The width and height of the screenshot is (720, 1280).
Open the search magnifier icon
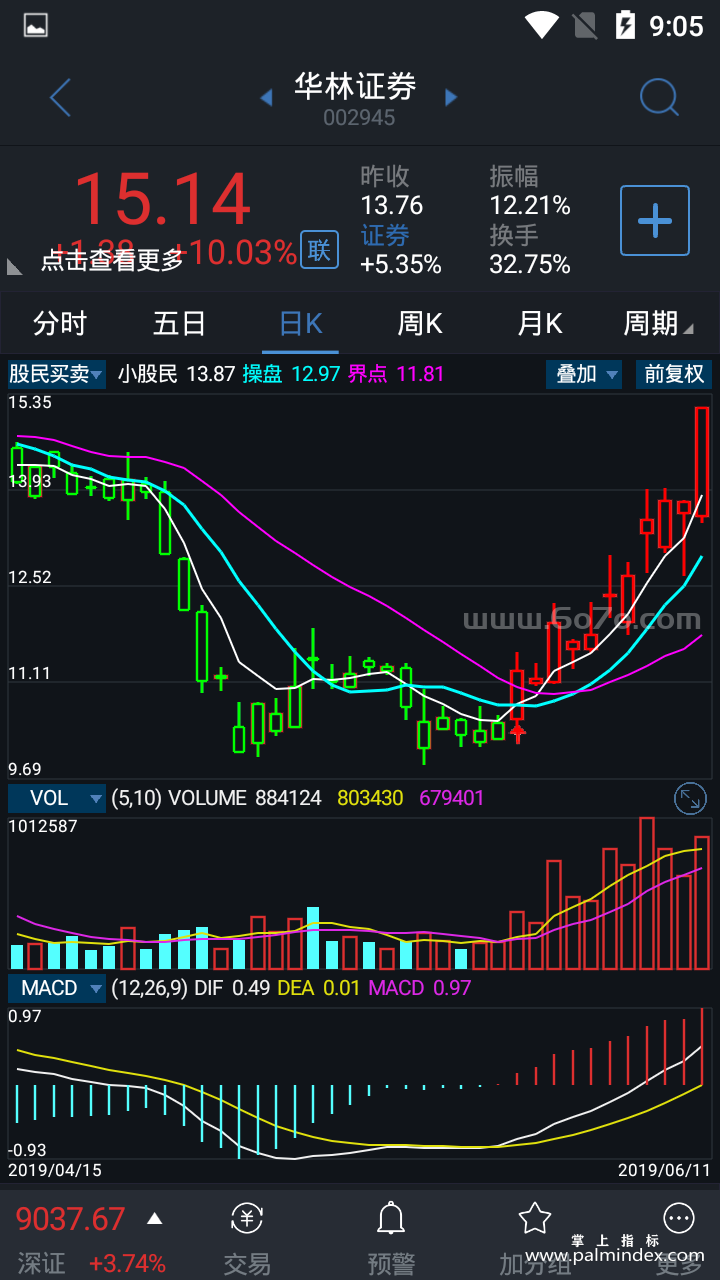coord(659,97)
